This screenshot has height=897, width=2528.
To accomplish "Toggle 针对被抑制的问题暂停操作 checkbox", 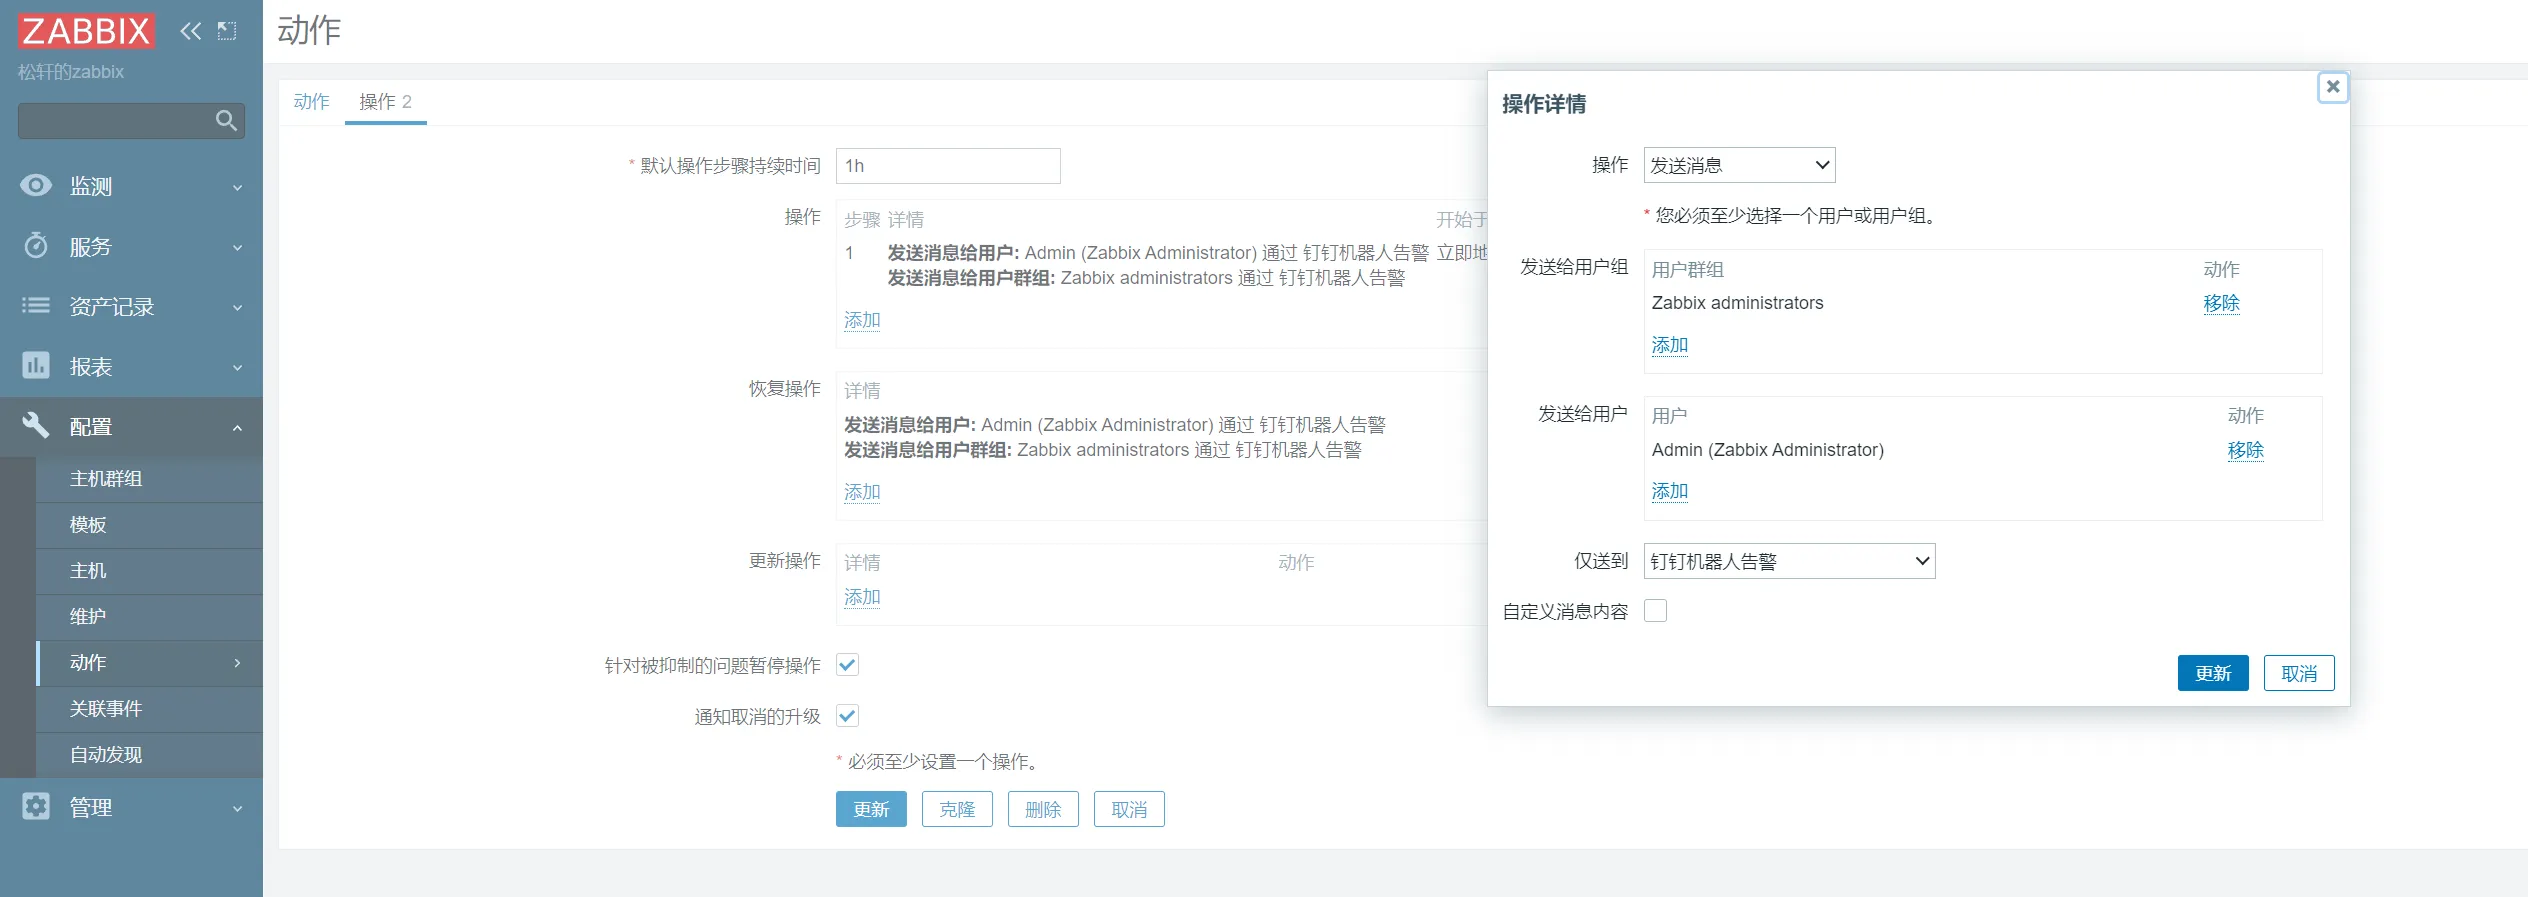I will pyautogui.click(x=847, y=665).
